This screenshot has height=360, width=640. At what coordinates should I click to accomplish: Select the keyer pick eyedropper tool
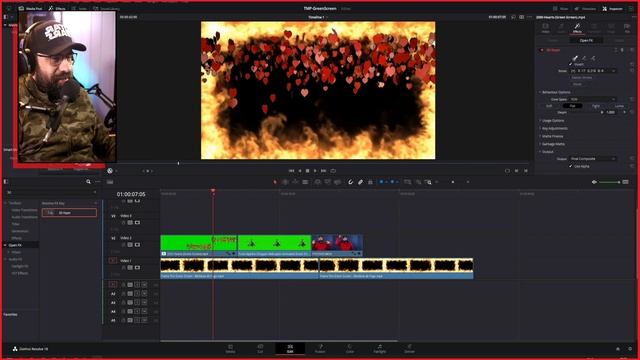575,58
